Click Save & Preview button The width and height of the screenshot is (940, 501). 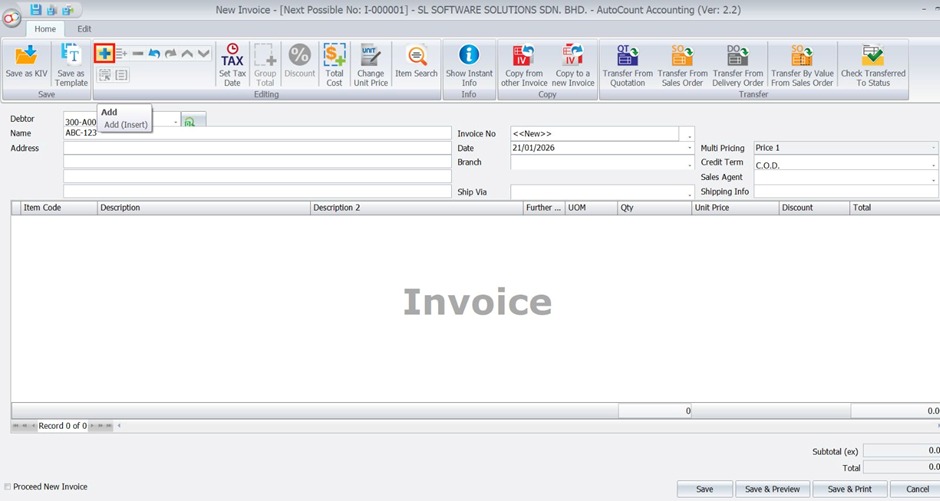pos(772,489)
